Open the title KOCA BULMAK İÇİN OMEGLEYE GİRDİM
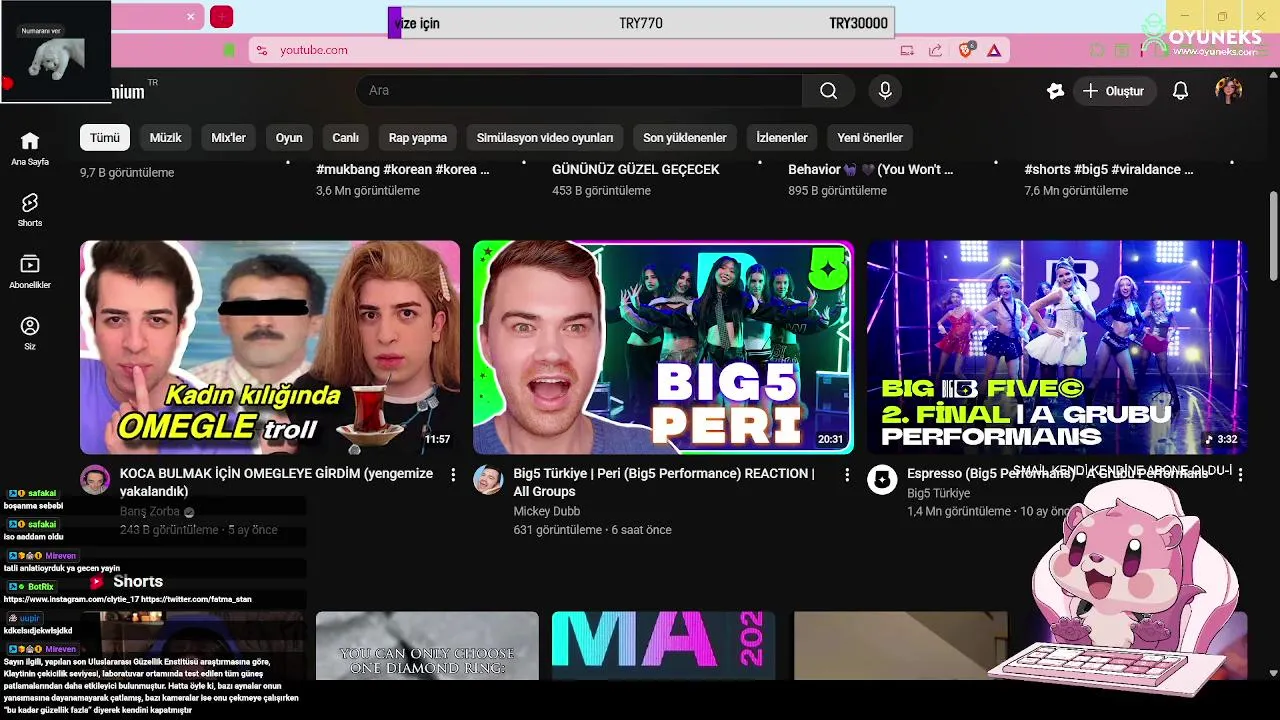The width and height of the screenshot is (1280, 720). [276, 482]
